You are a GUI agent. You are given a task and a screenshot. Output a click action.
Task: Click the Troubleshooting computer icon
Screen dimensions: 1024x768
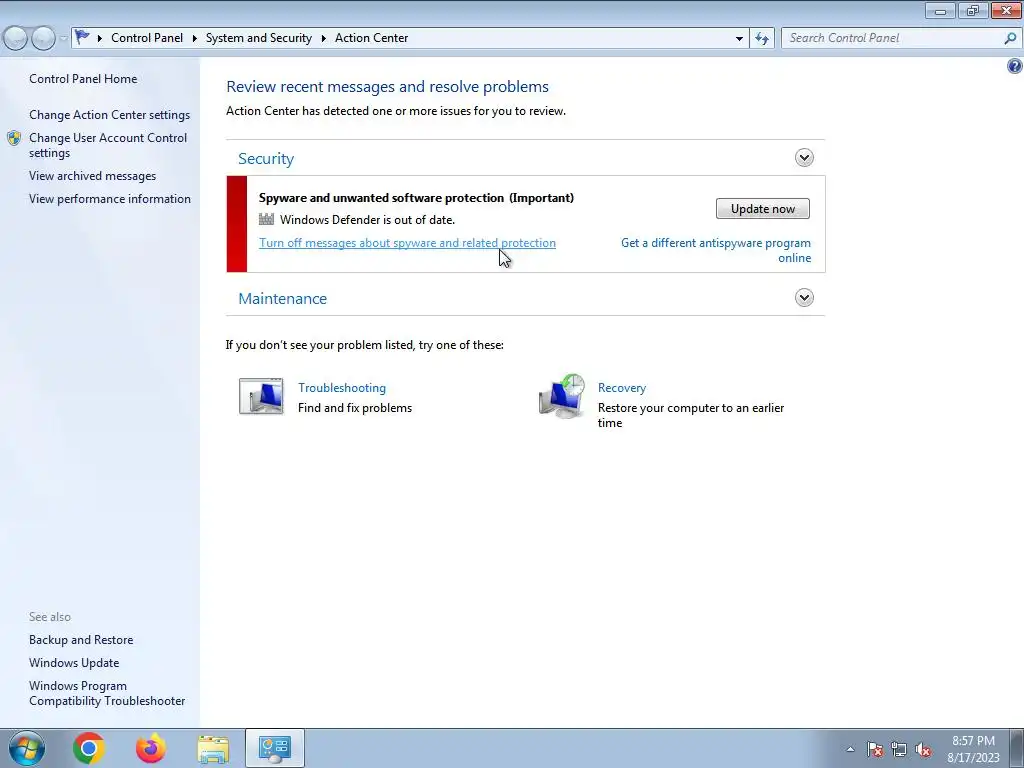coord(261,396)
